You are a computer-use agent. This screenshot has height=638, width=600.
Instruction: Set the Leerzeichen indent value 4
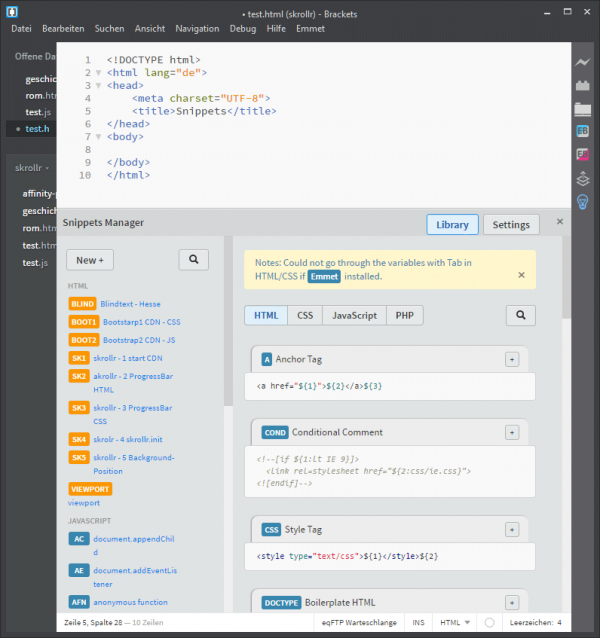pos(559,623)
